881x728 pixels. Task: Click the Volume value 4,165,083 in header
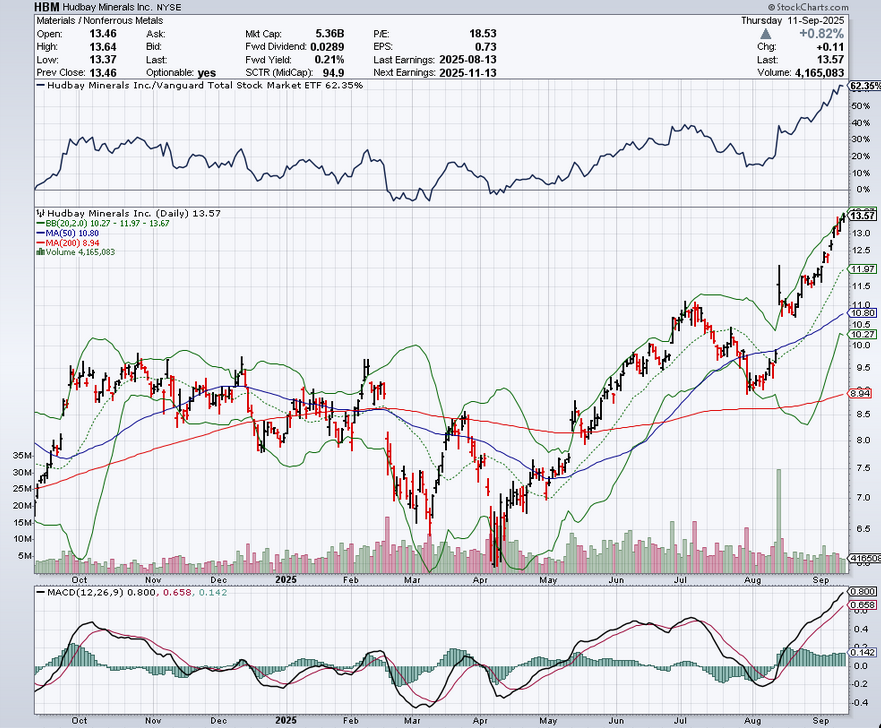pos(819,72)
